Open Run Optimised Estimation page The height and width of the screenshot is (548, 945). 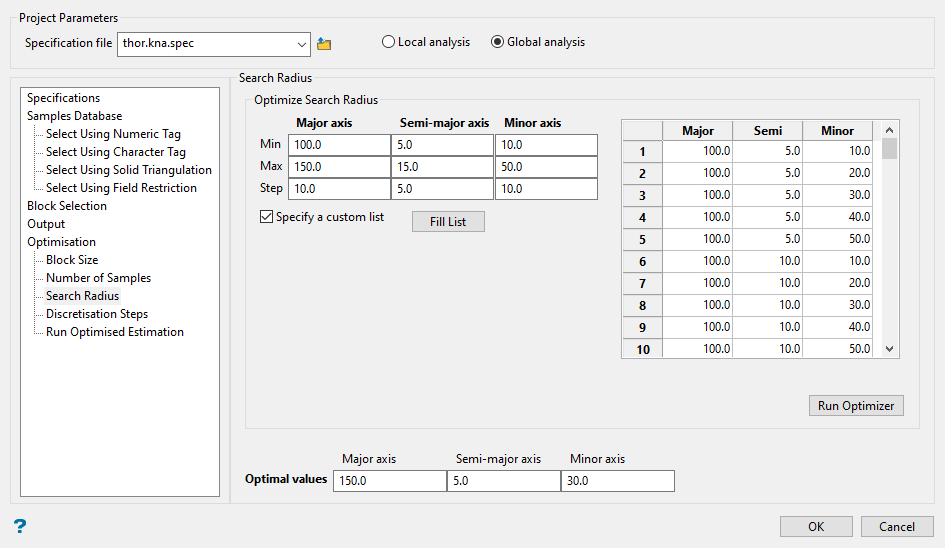(x=114, y=332)
